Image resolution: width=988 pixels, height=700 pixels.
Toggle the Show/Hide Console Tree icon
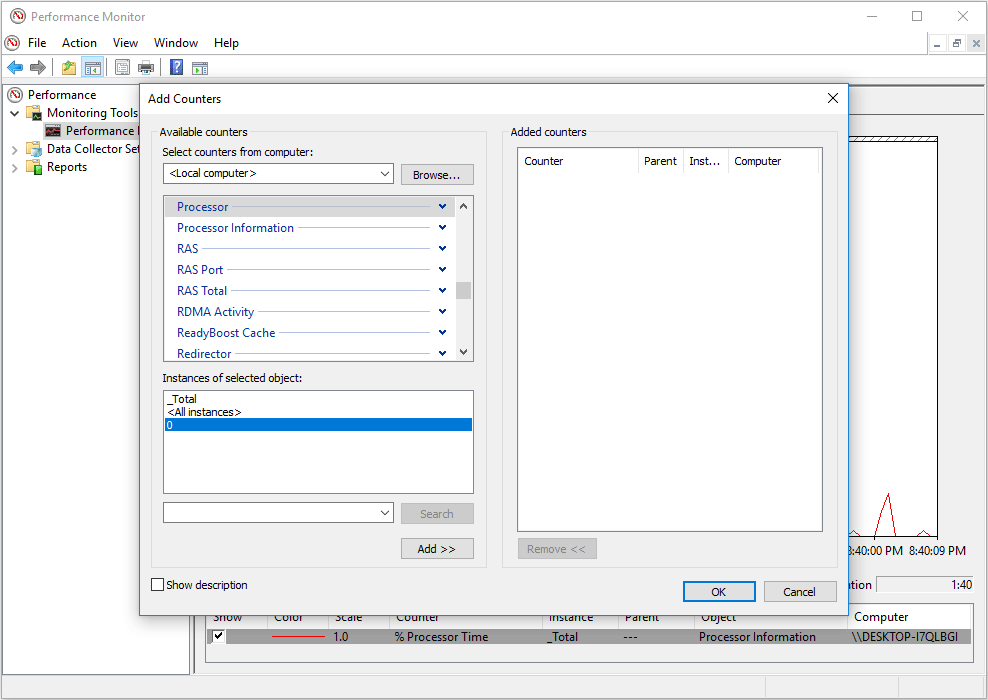93,67
